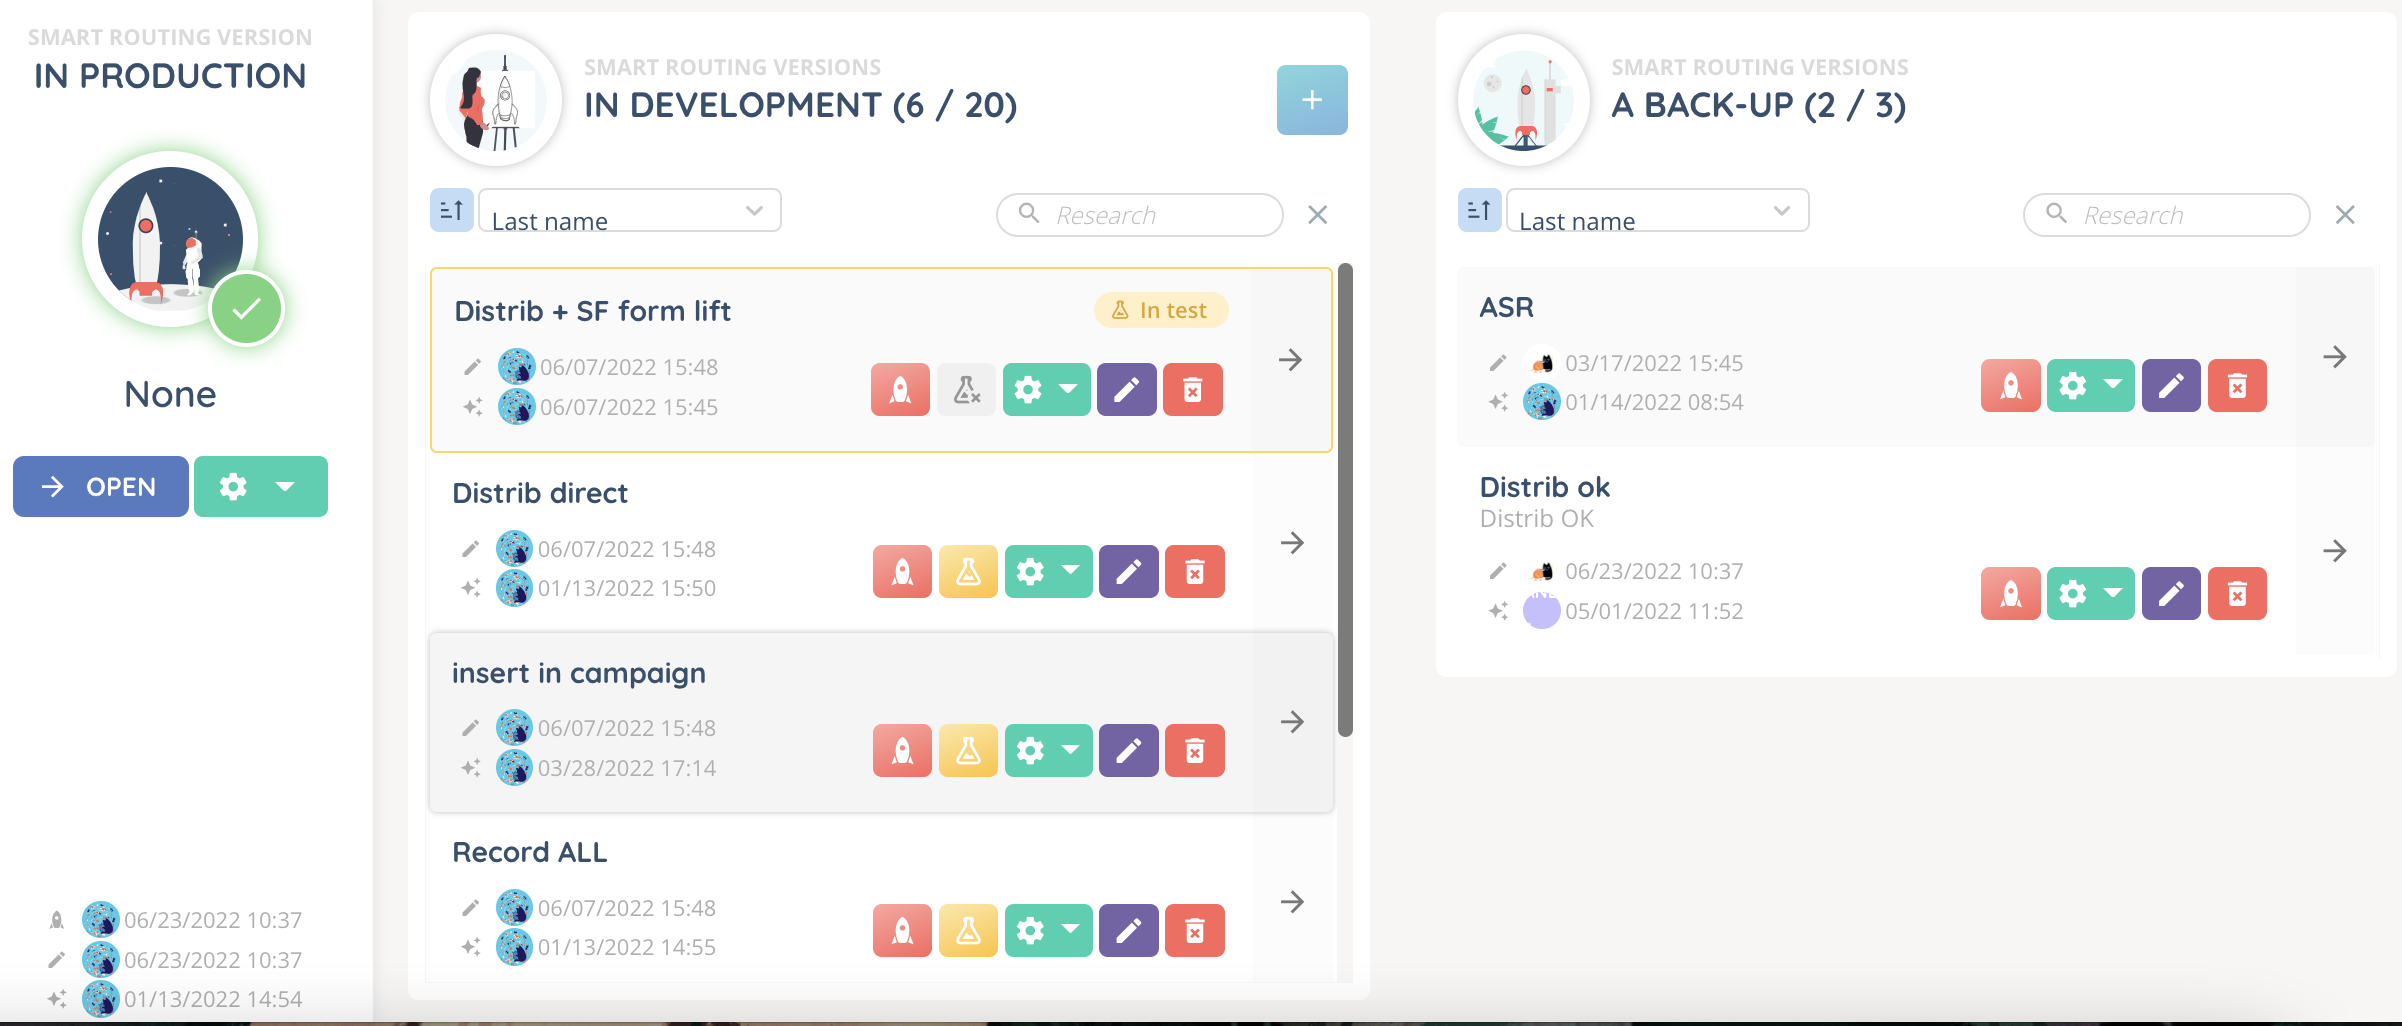Edit the ASR backup version
The height and width of the screenshot is (1026, 2402).
2171,386
